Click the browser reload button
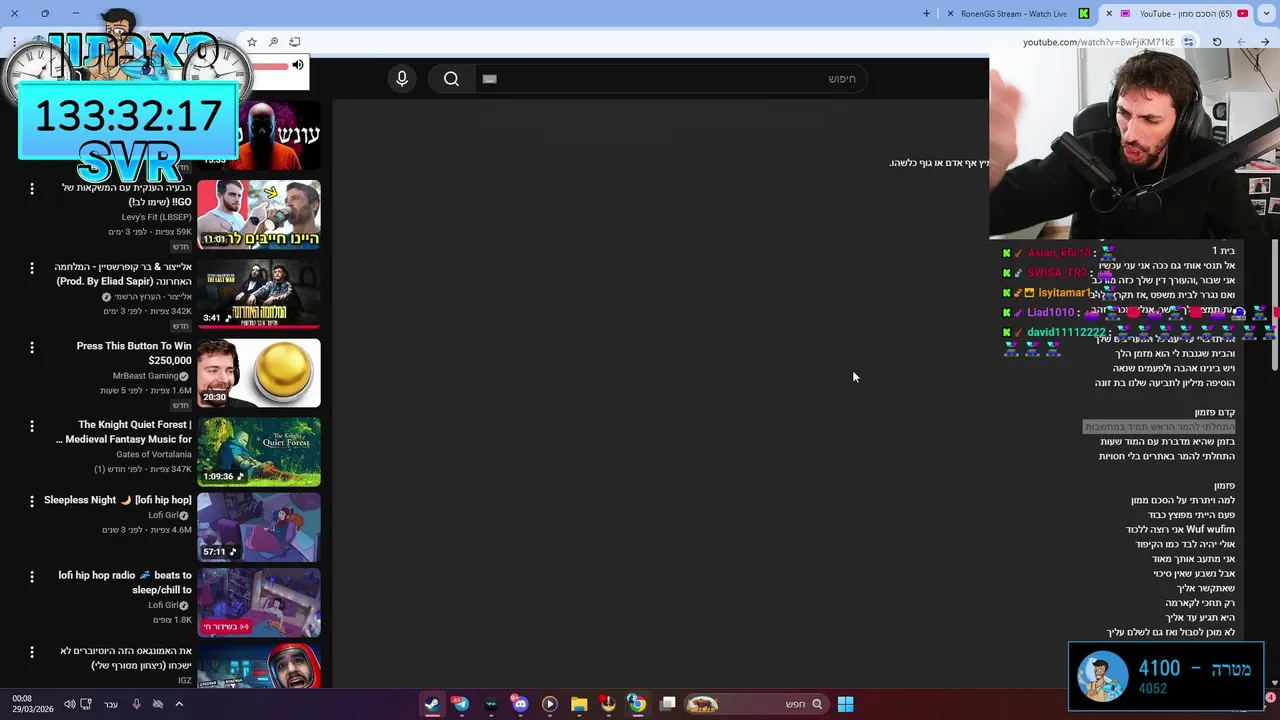The width and height of the screenshot is (1280, 720). pyautogui.click(x=1217, y=42)
